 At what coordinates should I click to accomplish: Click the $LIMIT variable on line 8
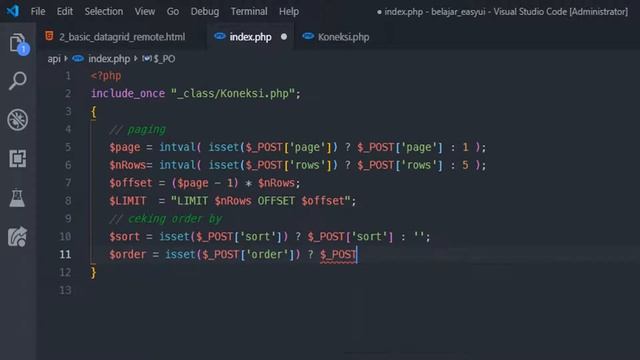[127, 201]
